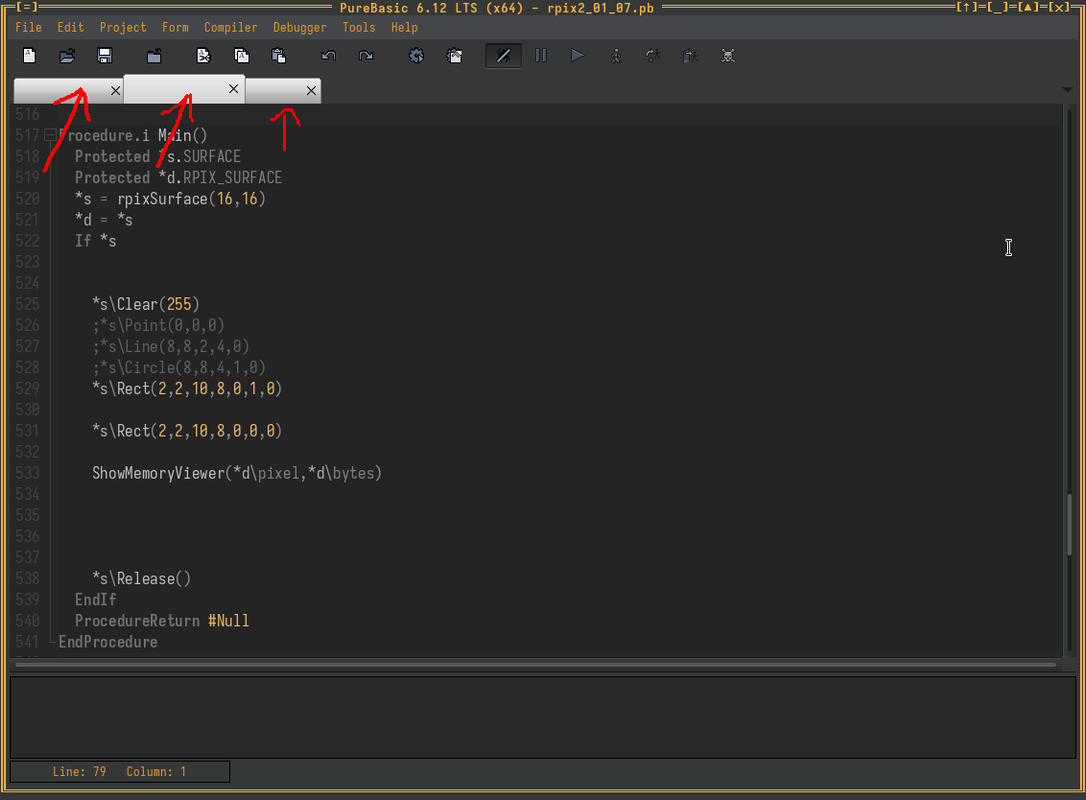Click the '*s\Clear(255)' code line
1086x800 pixels.
click(145, 304)
